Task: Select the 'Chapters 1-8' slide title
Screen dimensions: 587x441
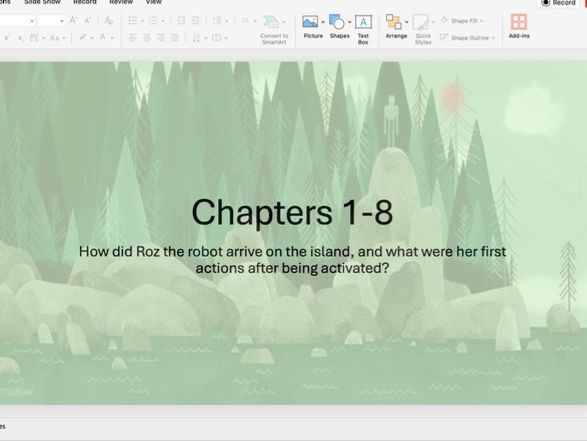Action: [292, 212]
